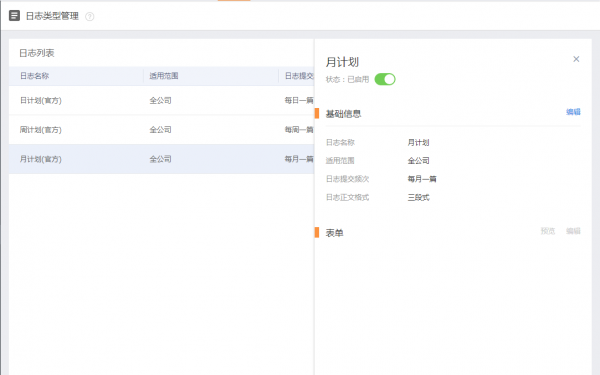This screenshot has height=375, width=600.
Task: Click 每日一篇 cell in 日计划 row
Action: tap(299, 100)
